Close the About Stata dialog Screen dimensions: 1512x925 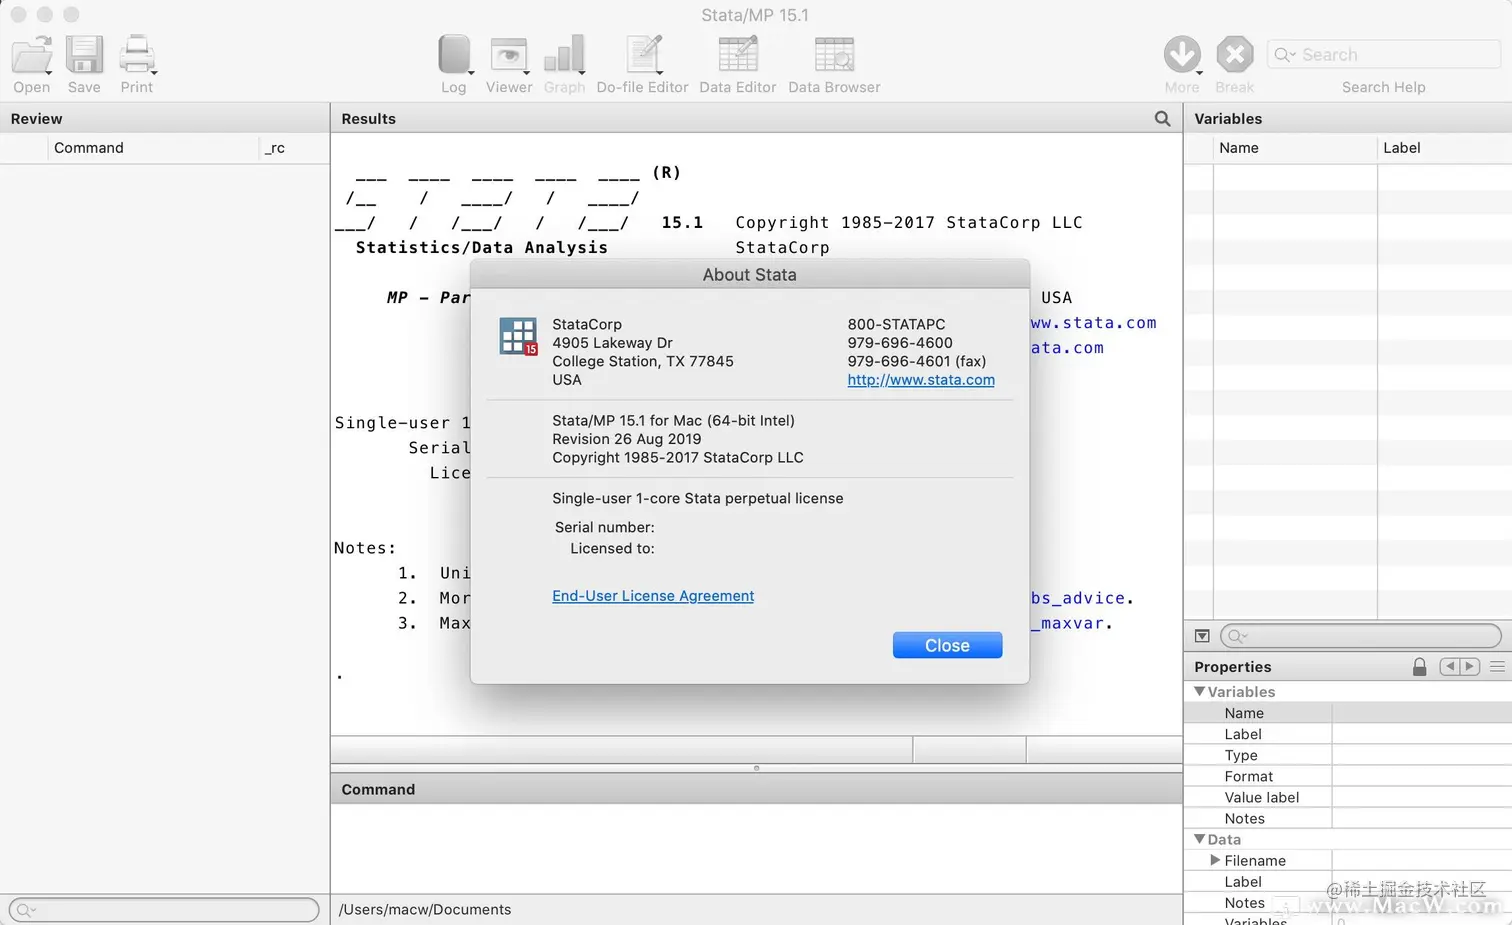click(946, 645)
